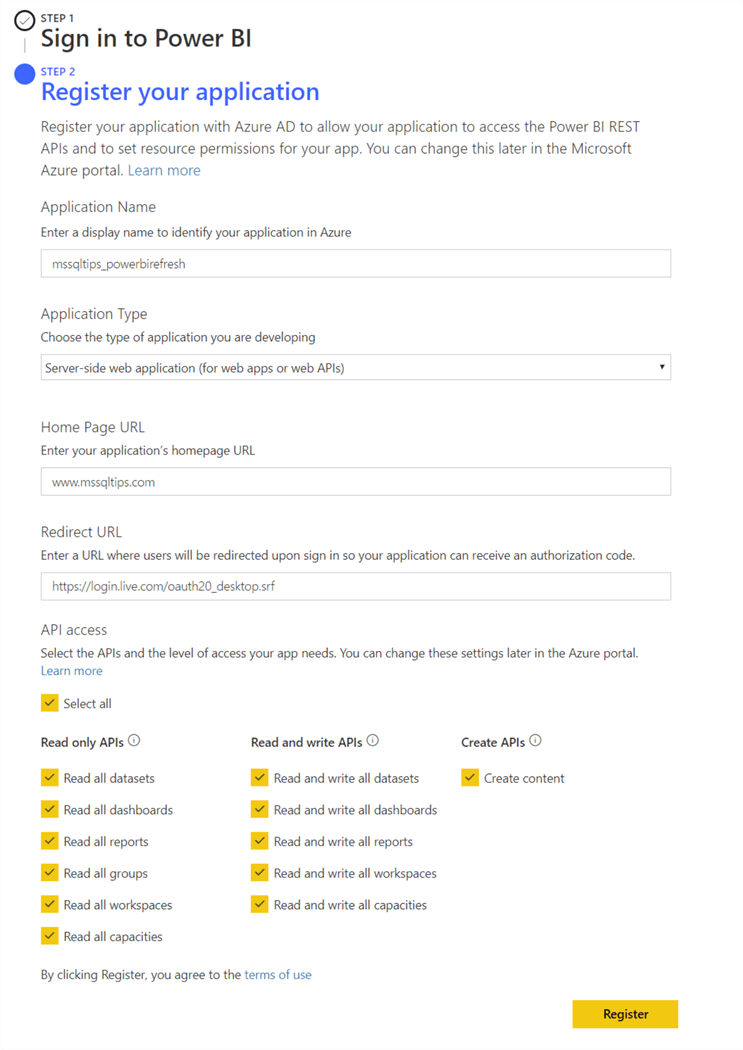Toggle the Read all datasets checkbox
Image resolution: width=743 pixels, height=1050 pixels.
coord(50,777)
